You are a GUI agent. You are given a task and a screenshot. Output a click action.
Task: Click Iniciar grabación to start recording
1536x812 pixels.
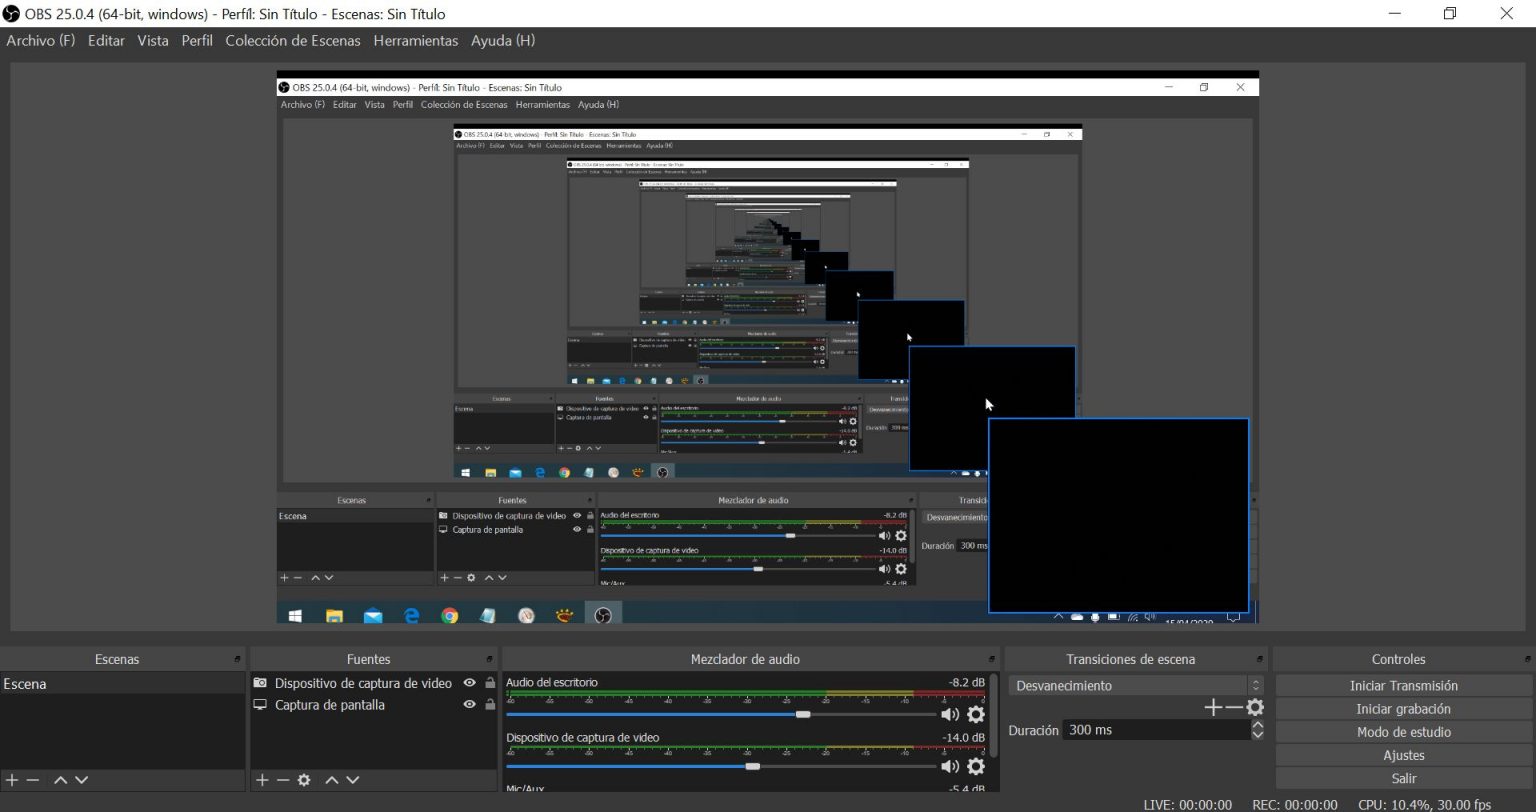click(x=1404, y=709)
